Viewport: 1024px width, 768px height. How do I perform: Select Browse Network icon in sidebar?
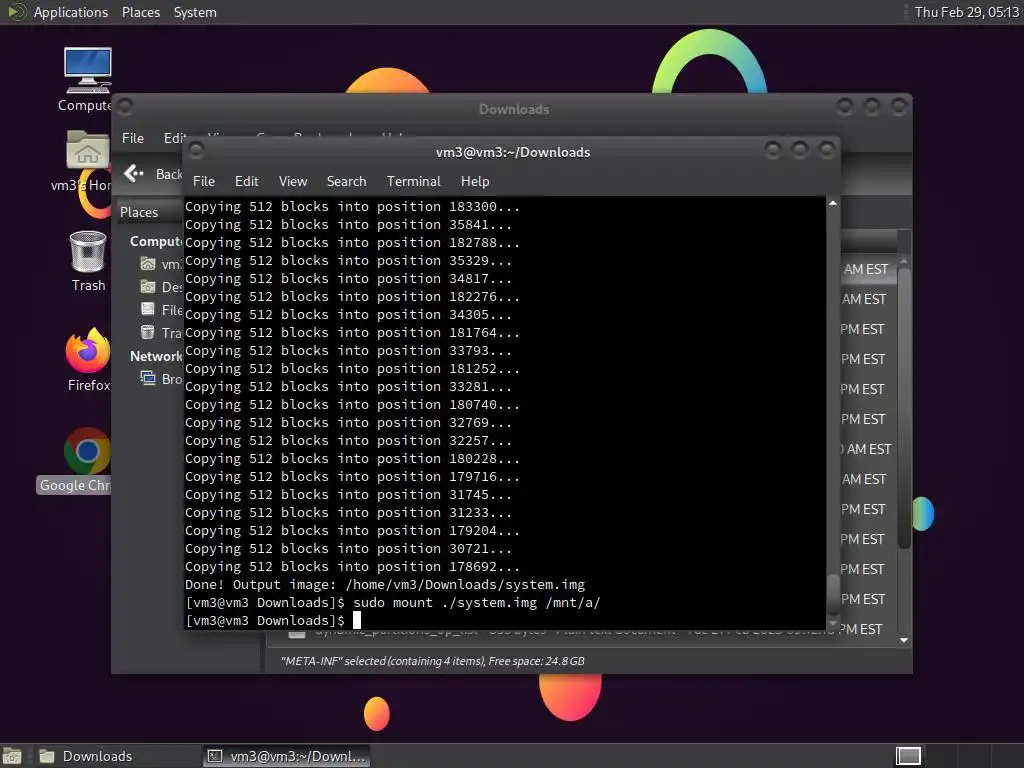[x=148, y=378]
